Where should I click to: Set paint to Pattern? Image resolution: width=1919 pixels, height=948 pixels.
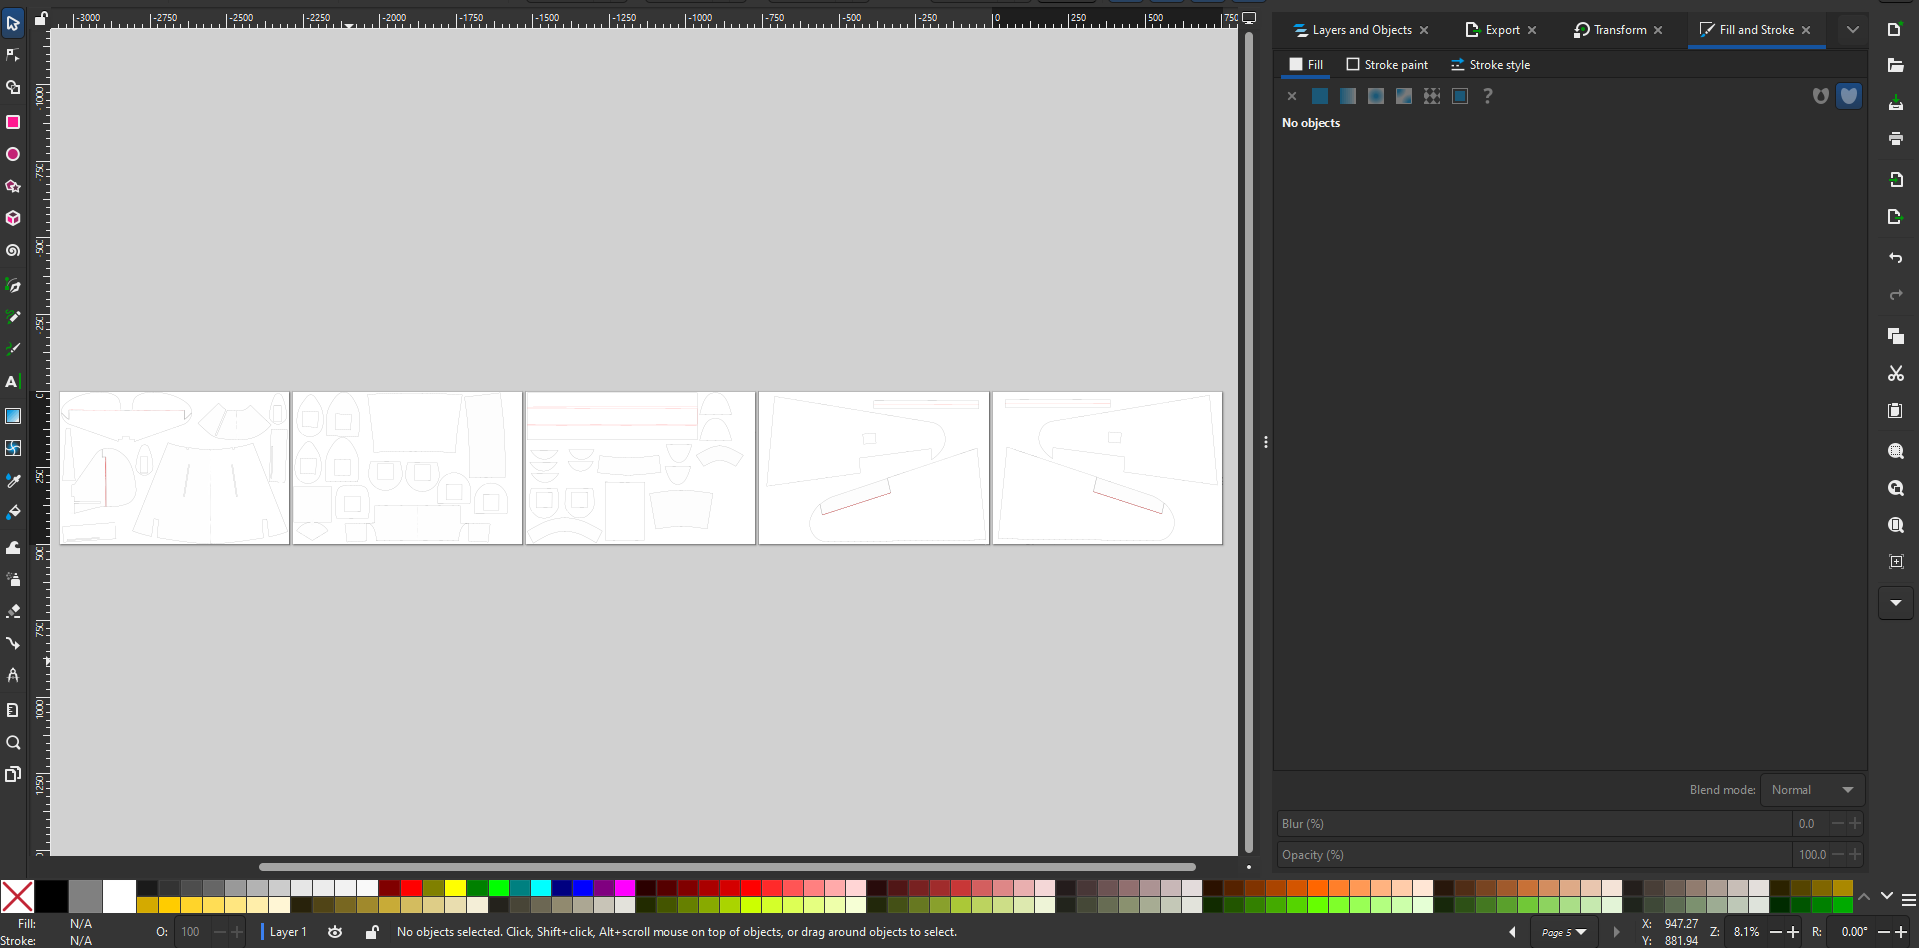click(1432, 96)
